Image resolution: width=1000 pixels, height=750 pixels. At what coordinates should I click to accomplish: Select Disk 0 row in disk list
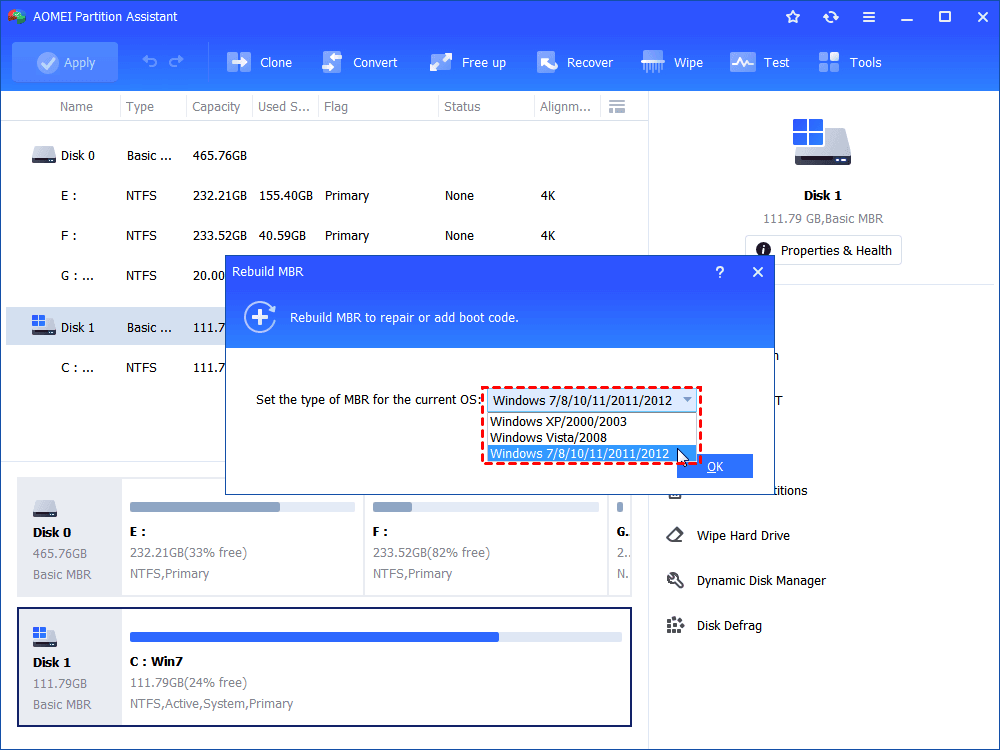pyautogui.click(x=77, y=155)
